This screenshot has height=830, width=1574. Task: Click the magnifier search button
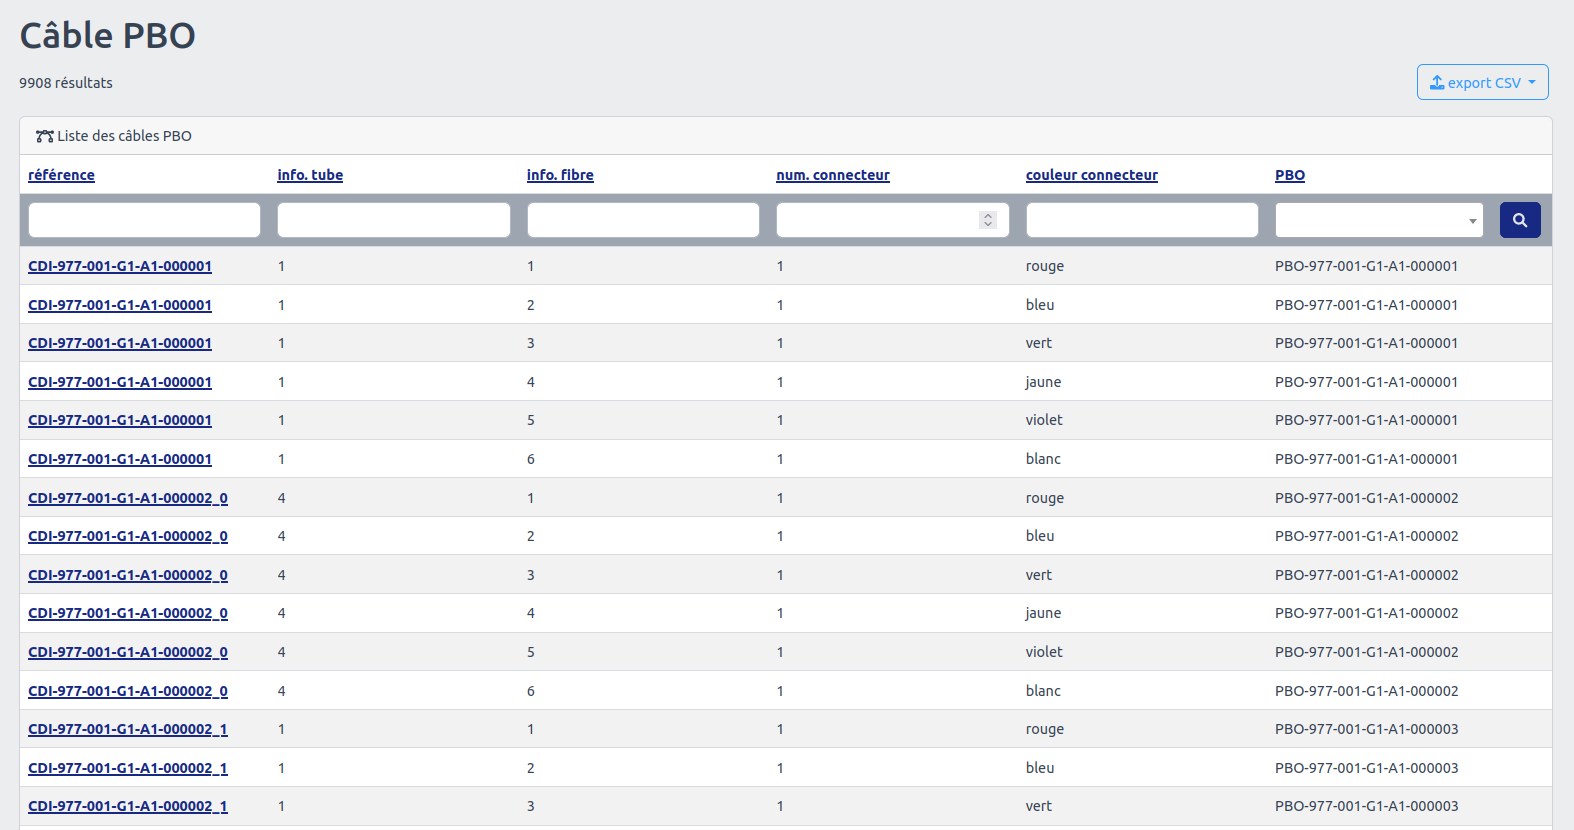(1519, 220)
